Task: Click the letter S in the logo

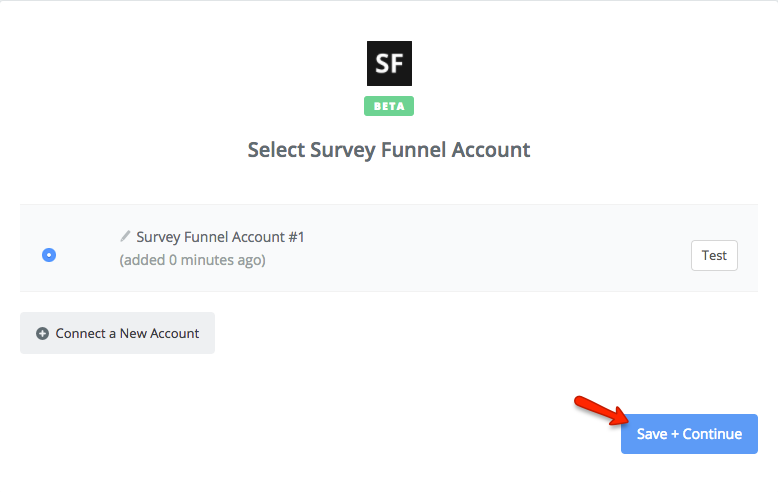Action: (x=381, y=64)
